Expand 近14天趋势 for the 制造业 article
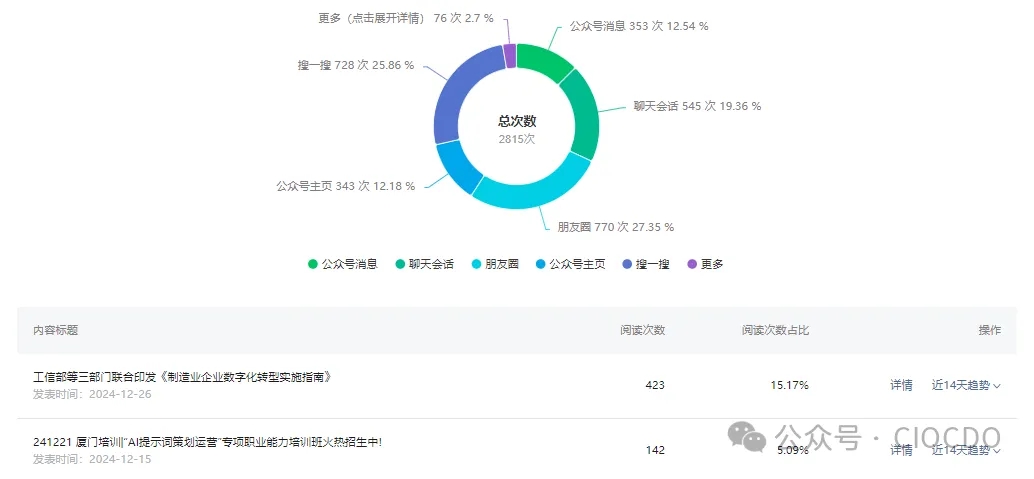 [966, 385]
